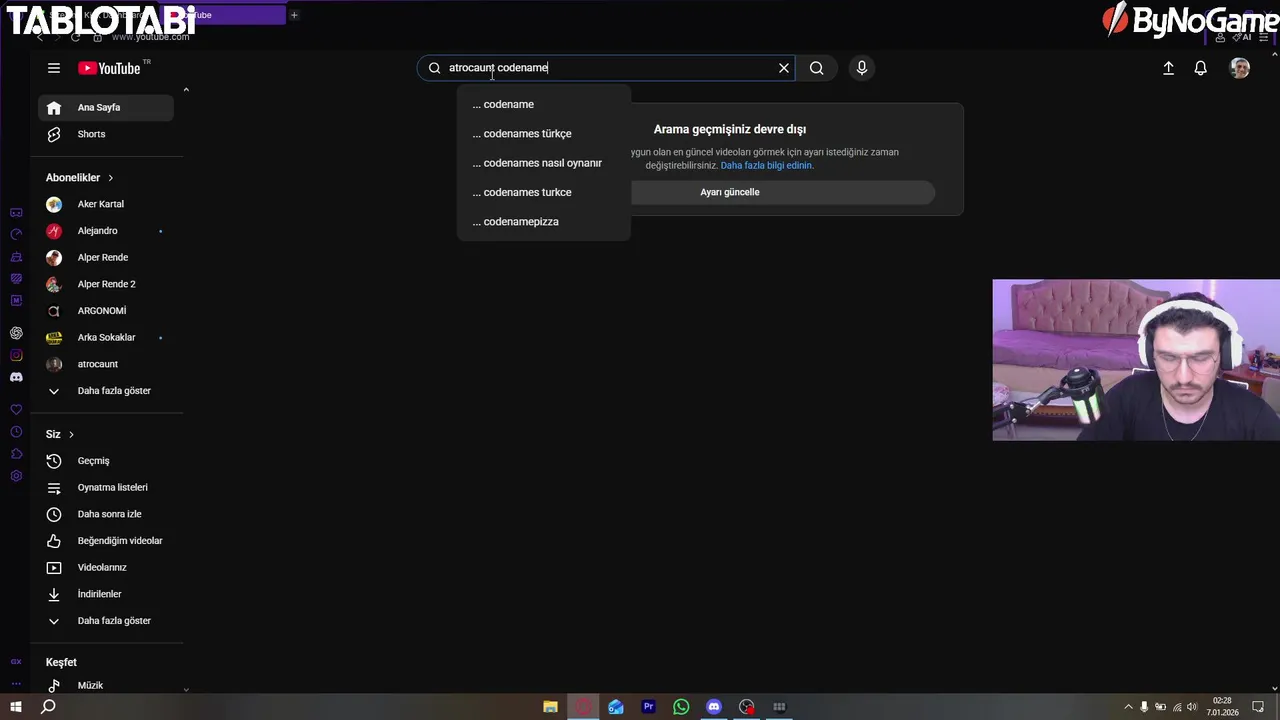Select suggestion '... codename'

pyautogui.click(x=544, y=104)
